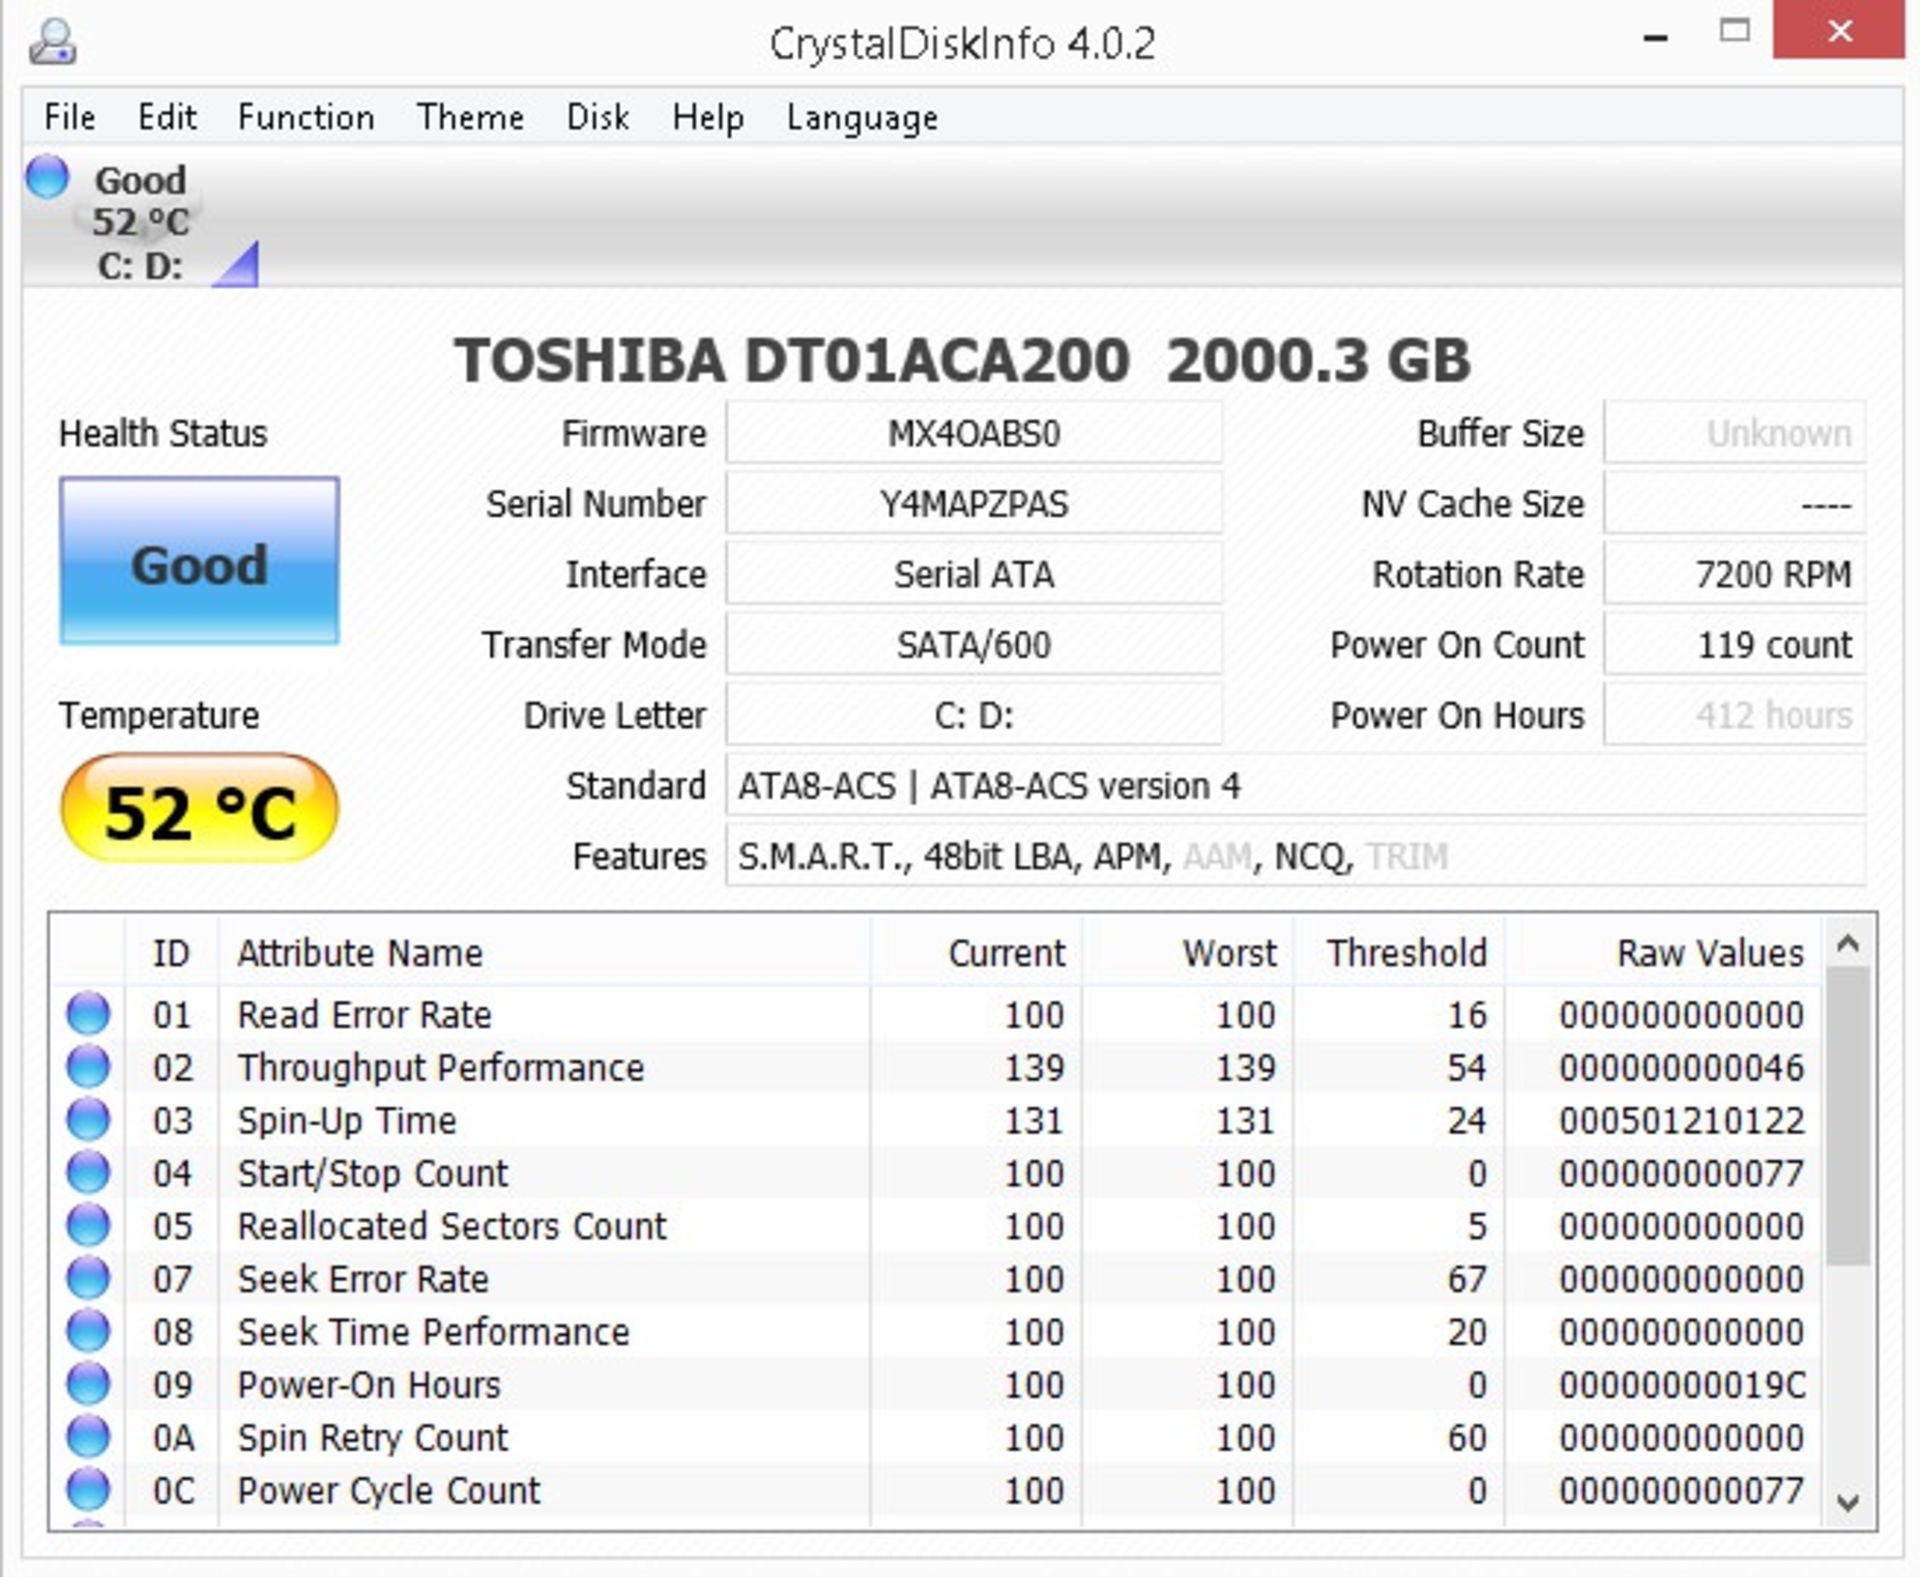Open the Language menu
1920x1577 pixels.
coord(862,117)
